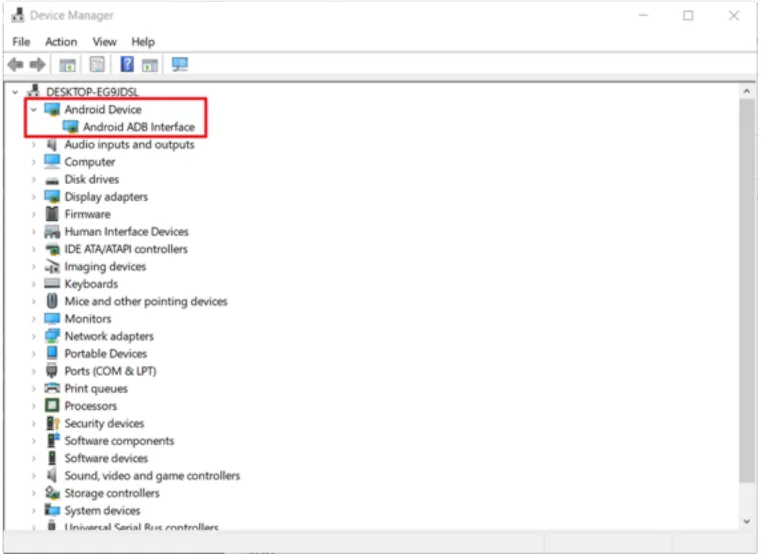Click the scroll up arrow

click(x=746, y=91)
